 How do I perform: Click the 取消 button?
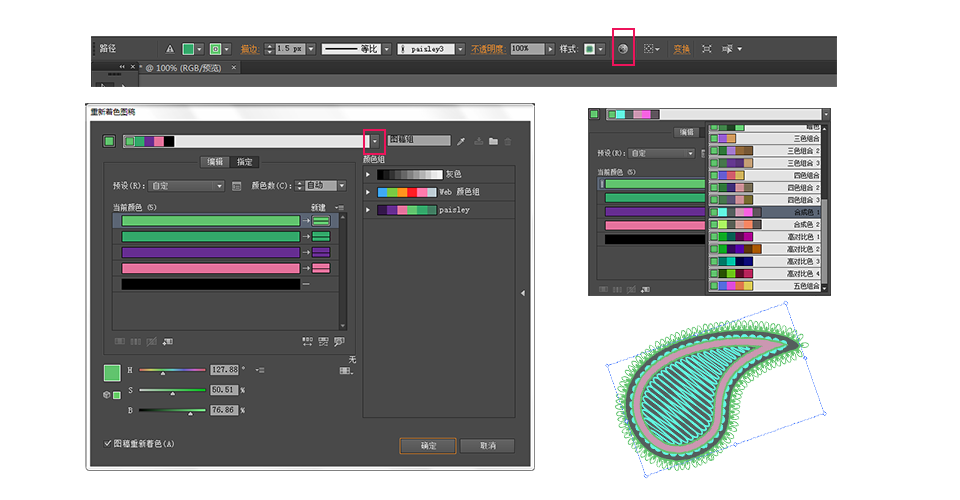(487, 445)
